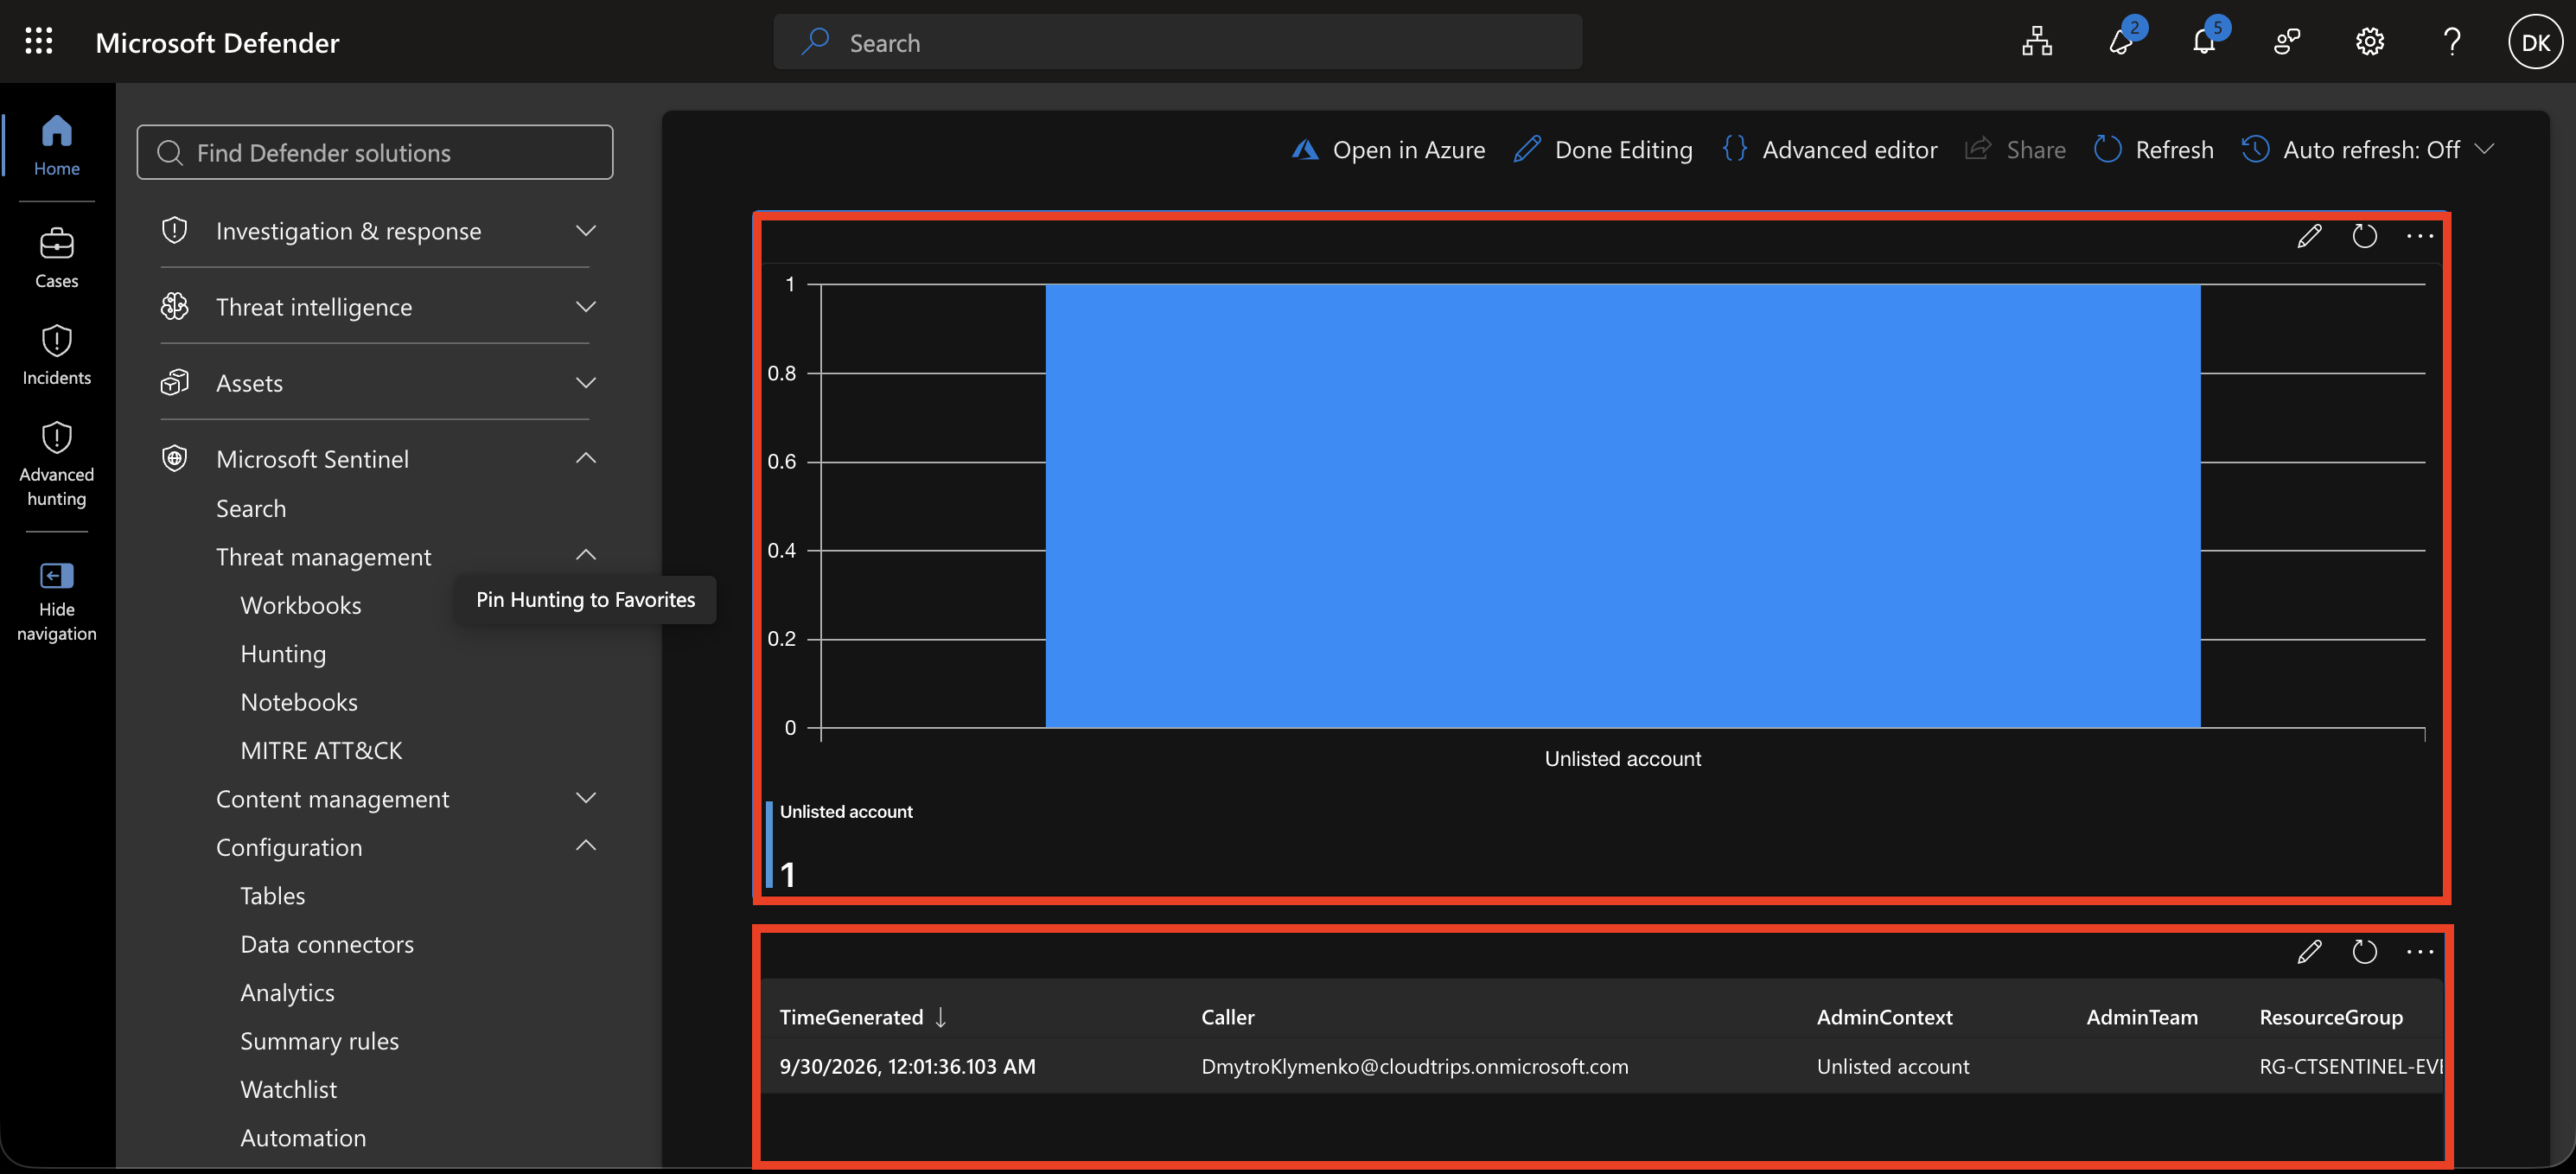Viewport: 2576px width, 1174px height.
Task: Click Hide navigation icon
Action: [x=57, y=576]
